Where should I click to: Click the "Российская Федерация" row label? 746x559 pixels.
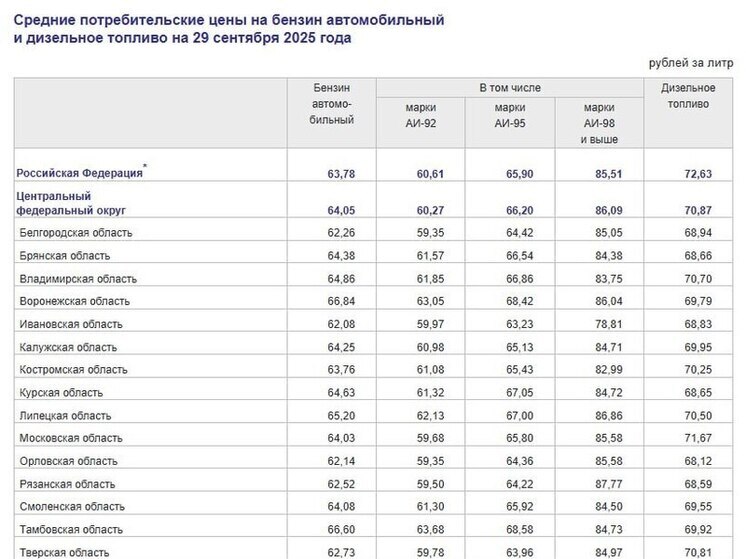(79, 173)
